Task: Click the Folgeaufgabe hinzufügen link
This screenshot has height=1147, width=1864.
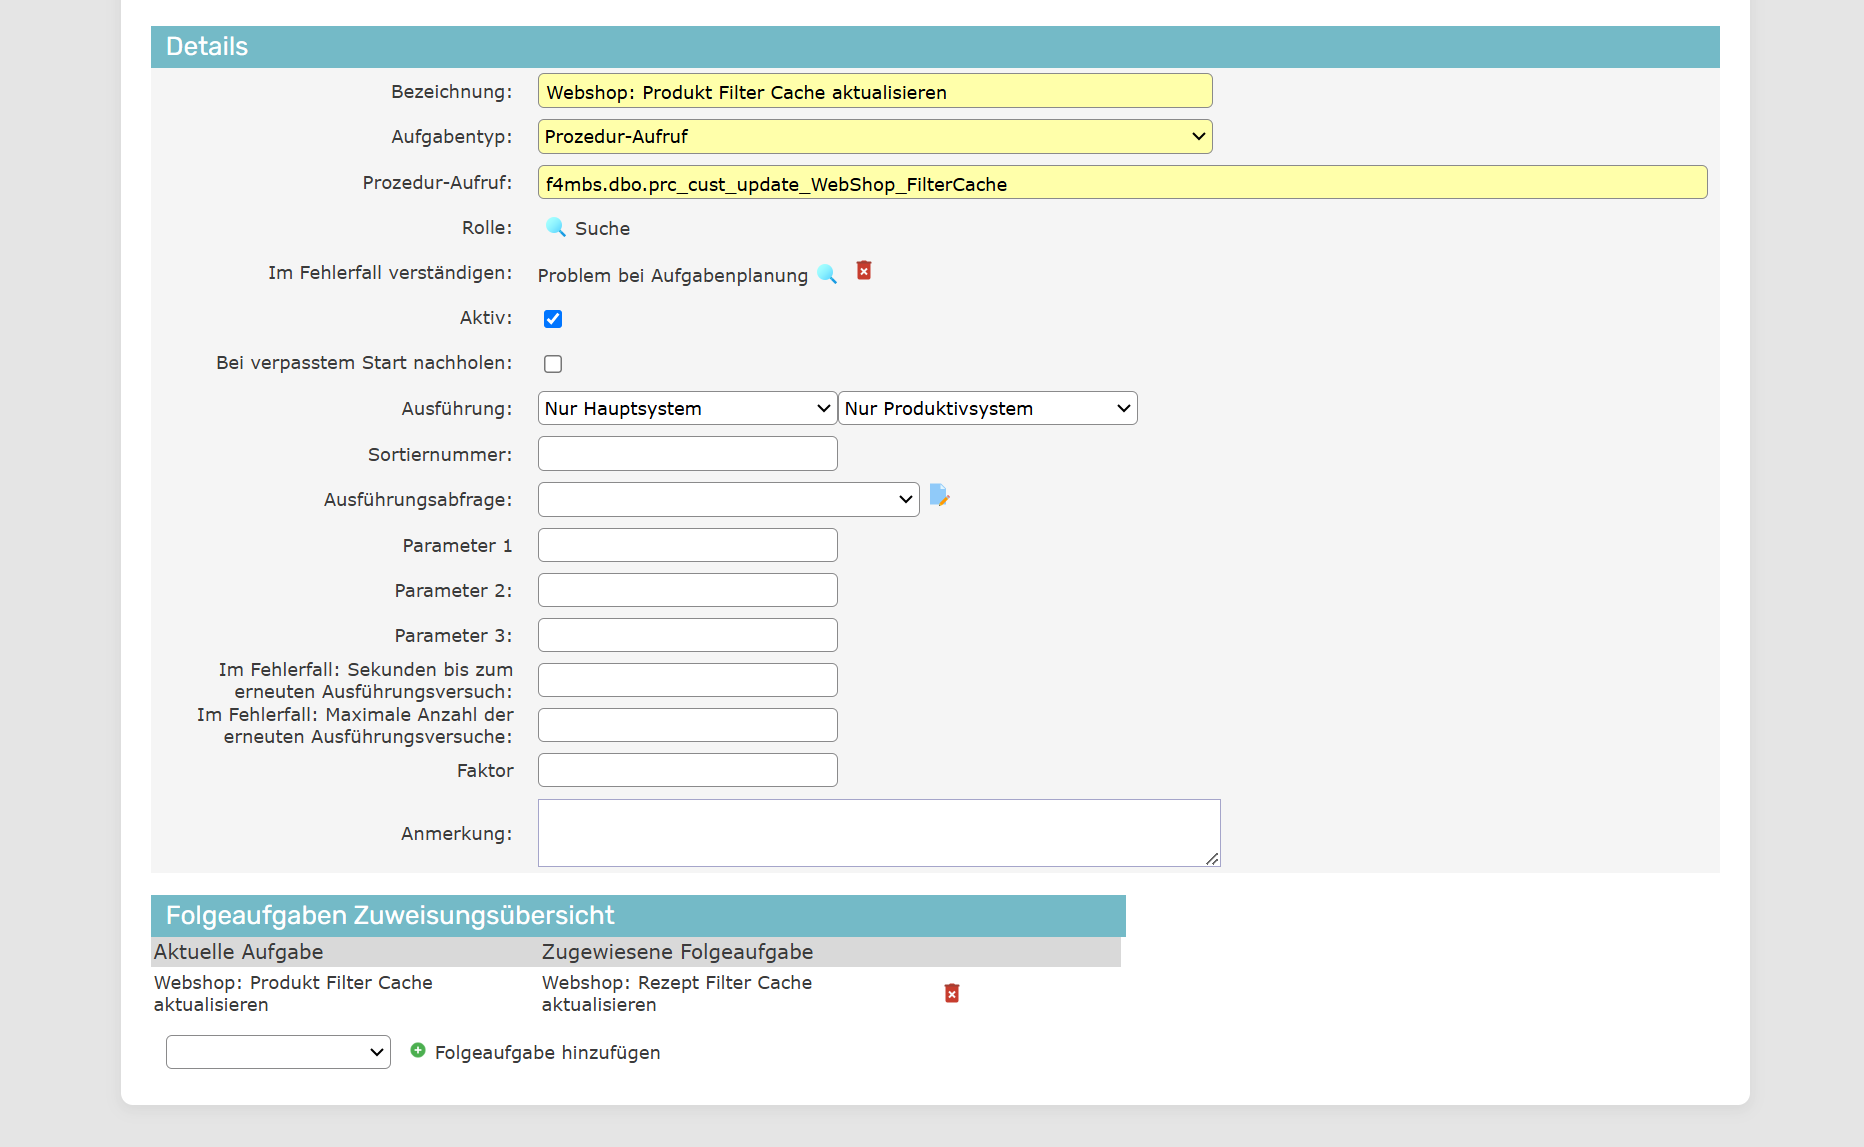Action: pyautogui.click(x=547, y=1052)
